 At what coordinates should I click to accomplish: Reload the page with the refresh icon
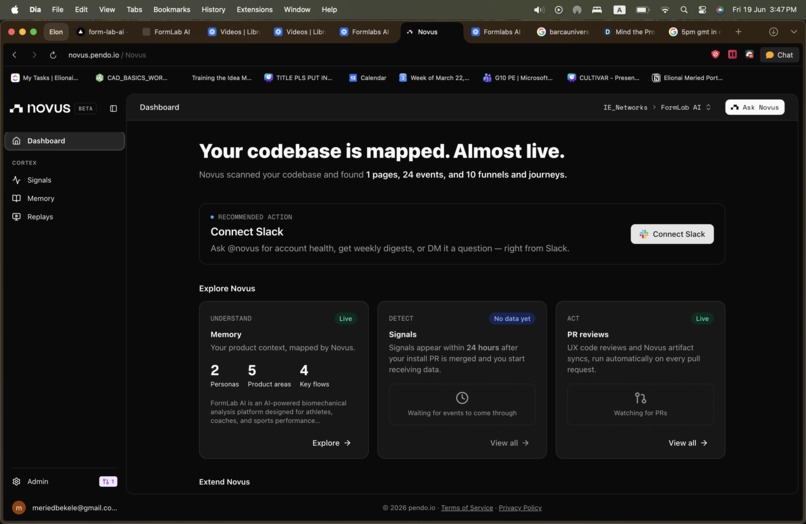[x=52, y=55]
